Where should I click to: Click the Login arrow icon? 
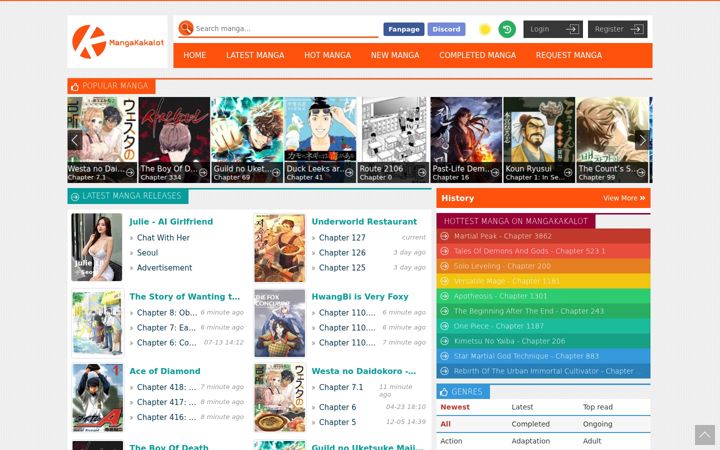(572, 29)
